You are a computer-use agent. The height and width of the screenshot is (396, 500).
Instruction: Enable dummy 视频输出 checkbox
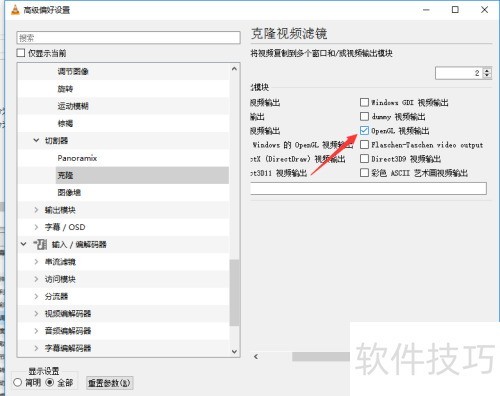pyautogui.click(x=364, y=116)
